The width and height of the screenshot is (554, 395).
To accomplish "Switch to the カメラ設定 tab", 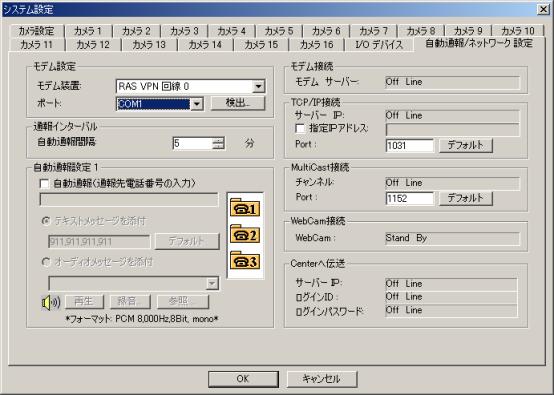I will [x=36, y=31].
